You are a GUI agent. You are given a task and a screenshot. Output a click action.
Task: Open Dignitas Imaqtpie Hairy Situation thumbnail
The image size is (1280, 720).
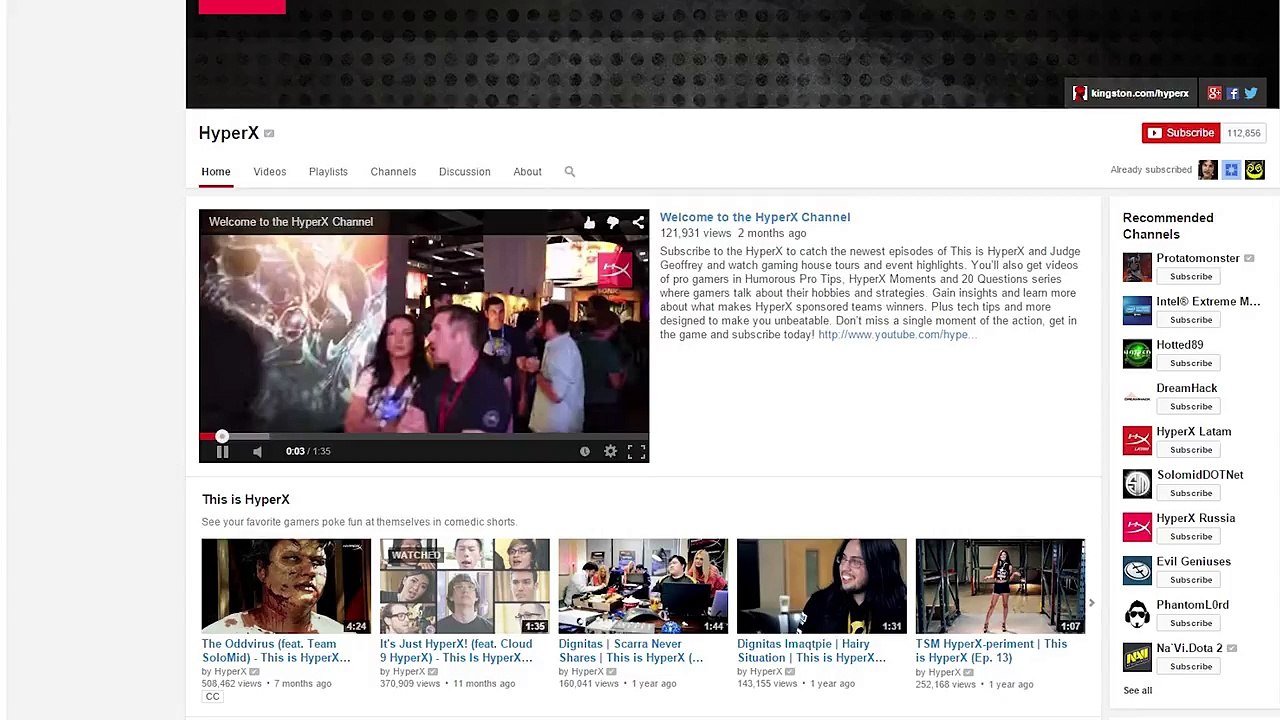click(x=822, y=586)
